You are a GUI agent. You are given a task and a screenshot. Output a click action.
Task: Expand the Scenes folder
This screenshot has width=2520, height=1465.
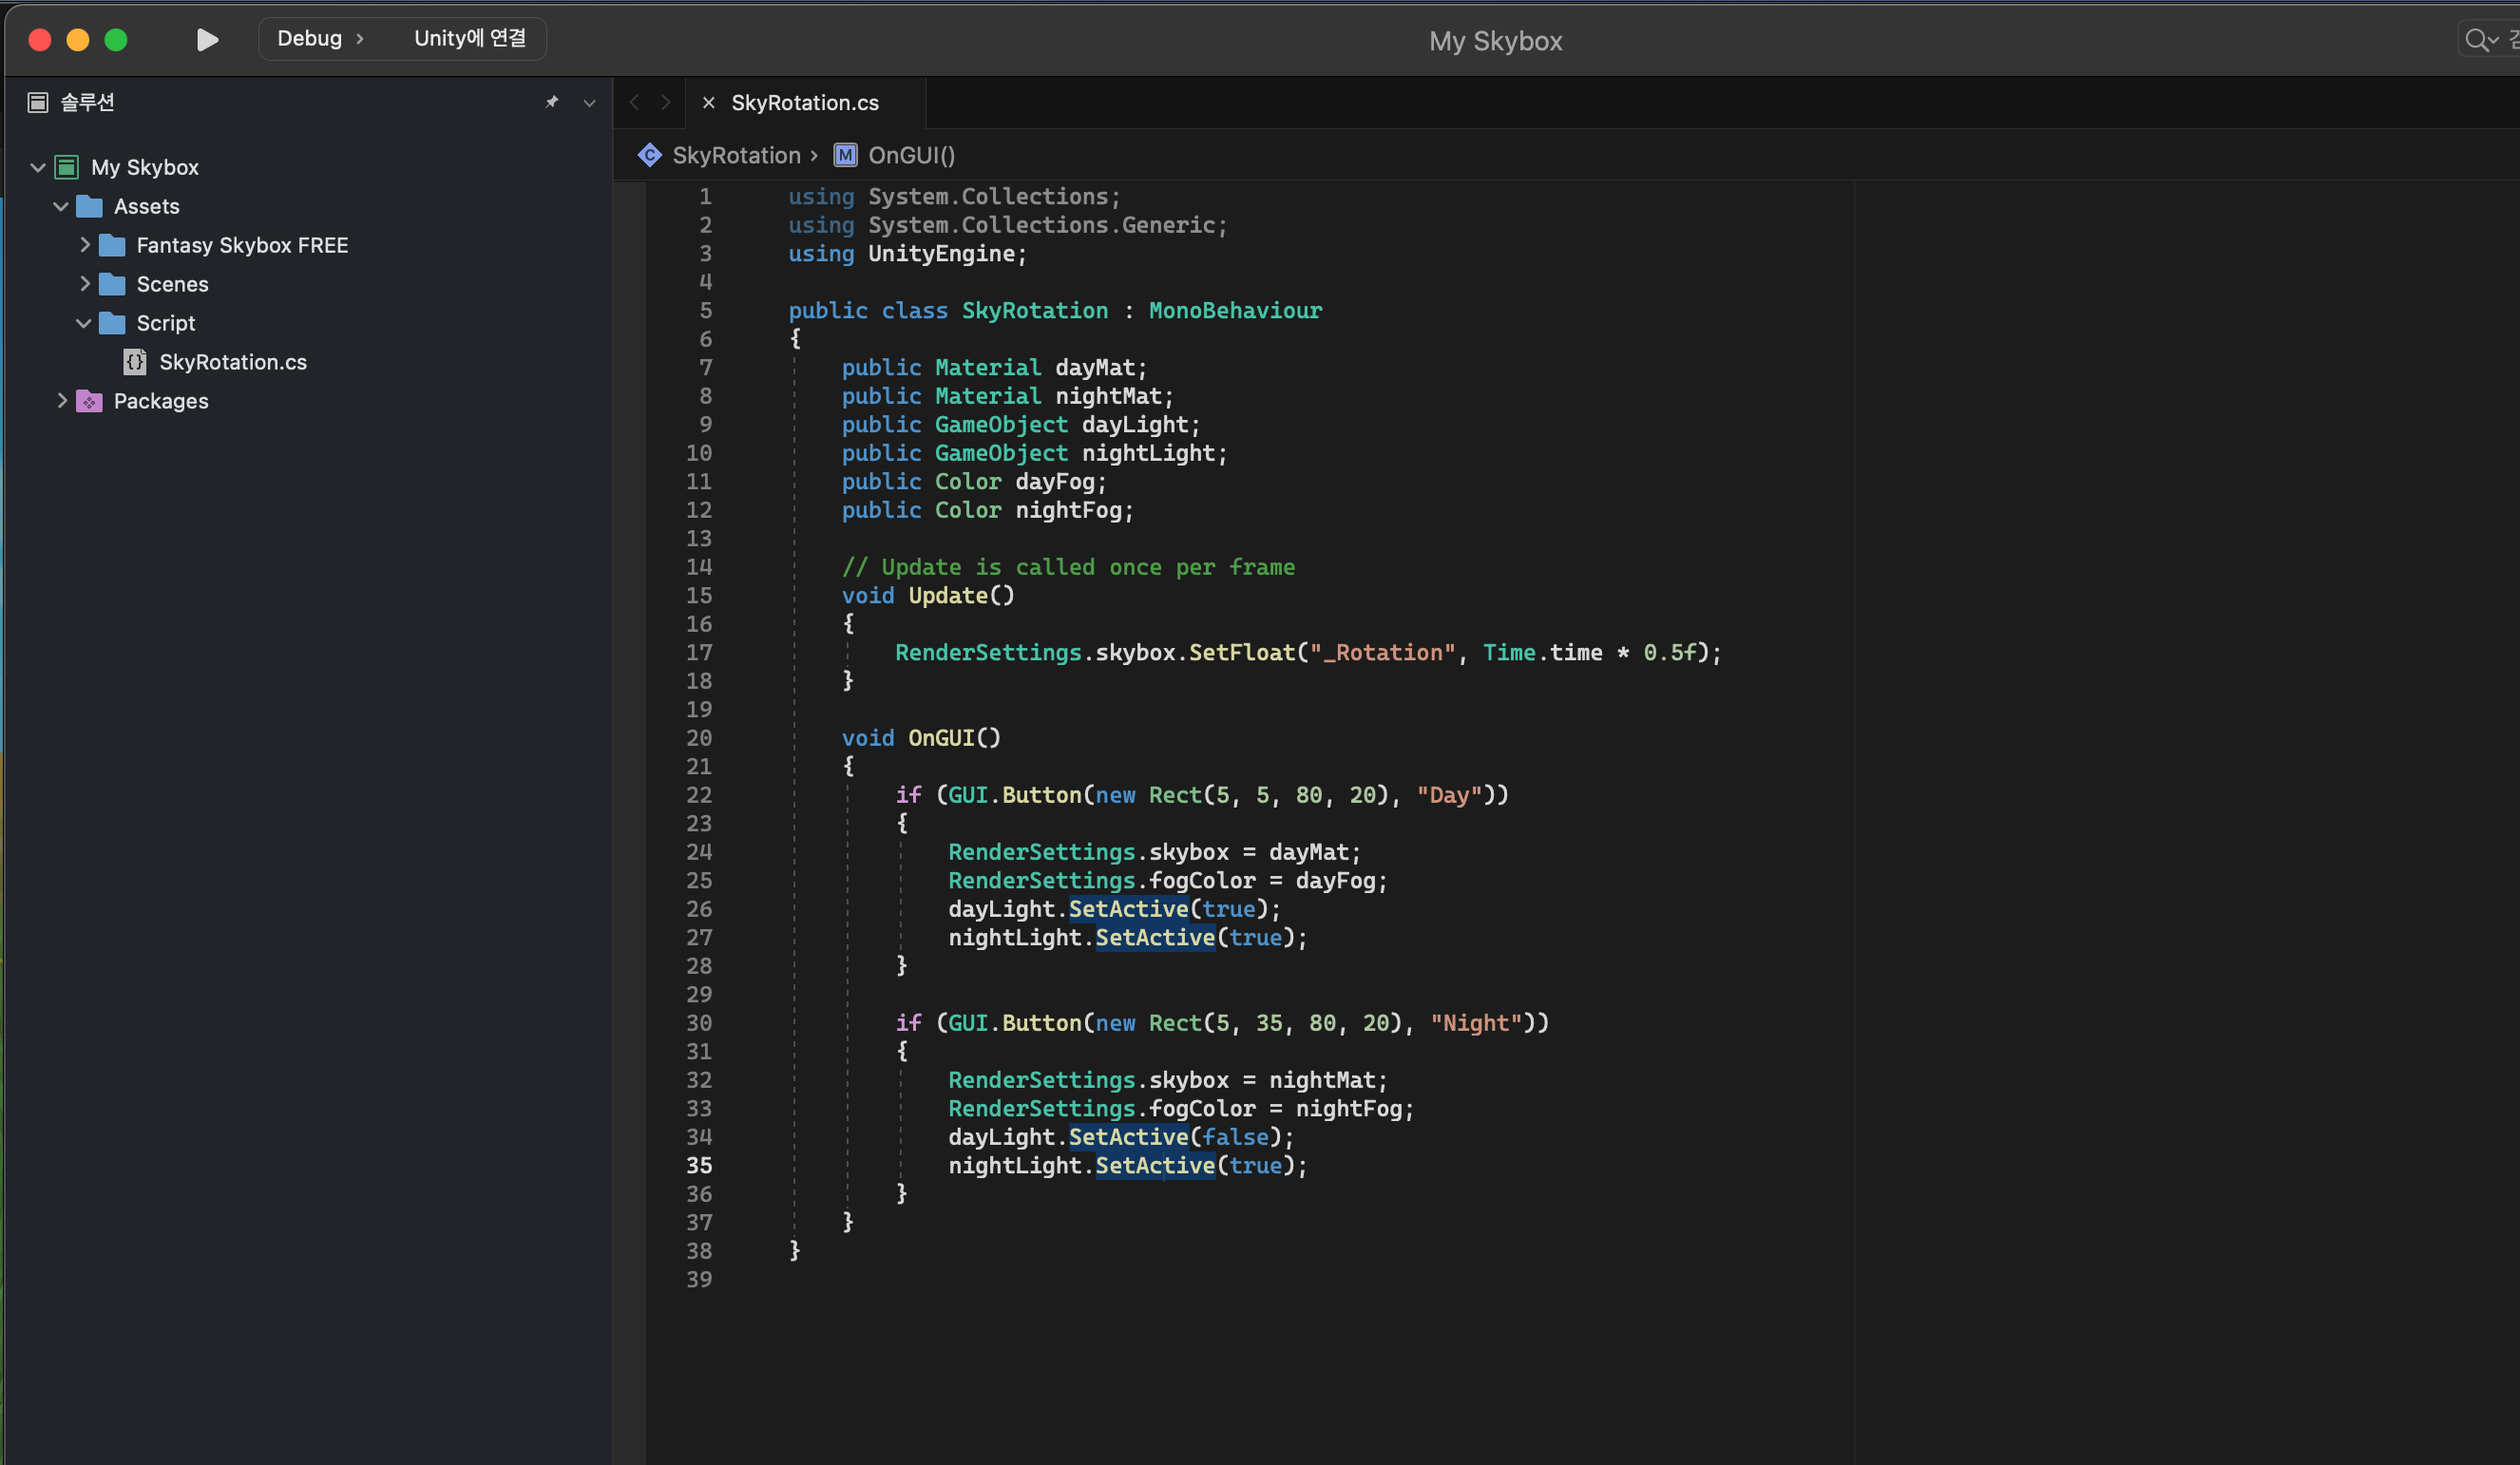84,284
